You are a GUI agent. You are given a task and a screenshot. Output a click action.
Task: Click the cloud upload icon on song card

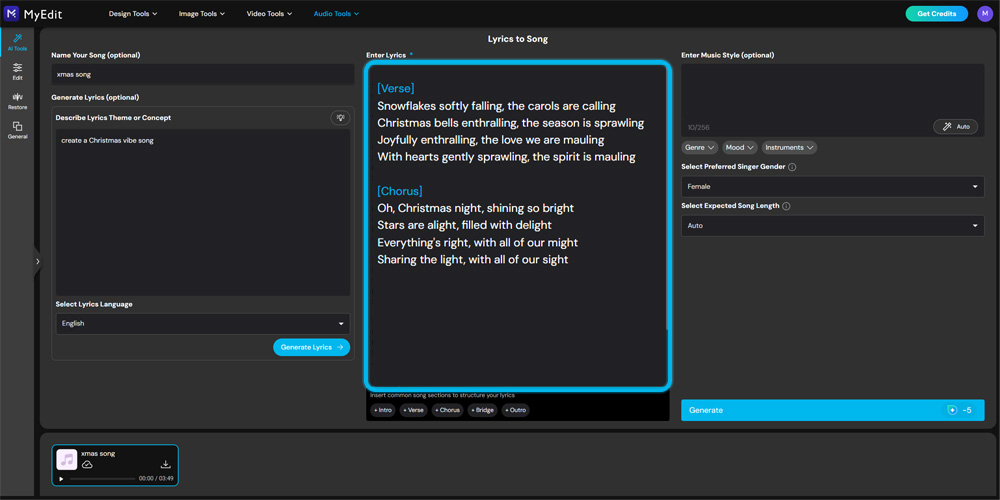tap(87, 464)
